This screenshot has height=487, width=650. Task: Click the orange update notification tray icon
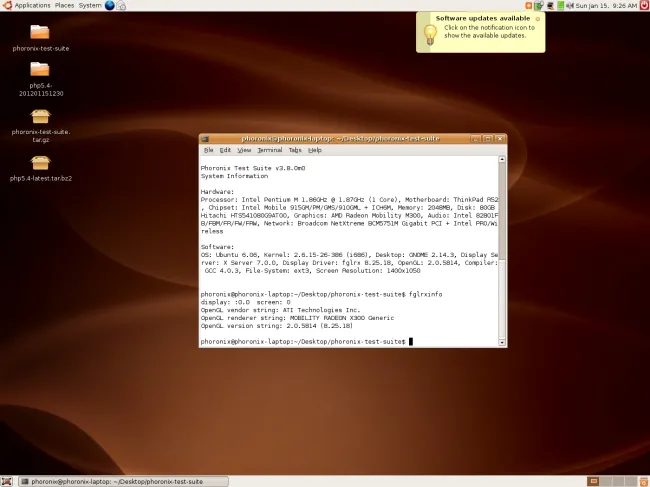coord(528,5)
